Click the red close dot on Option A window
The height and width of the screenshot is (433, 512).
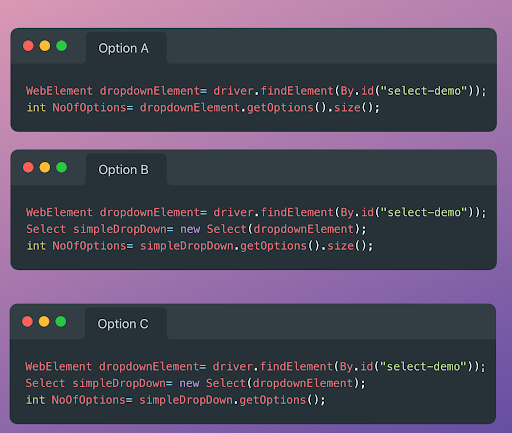28,46
